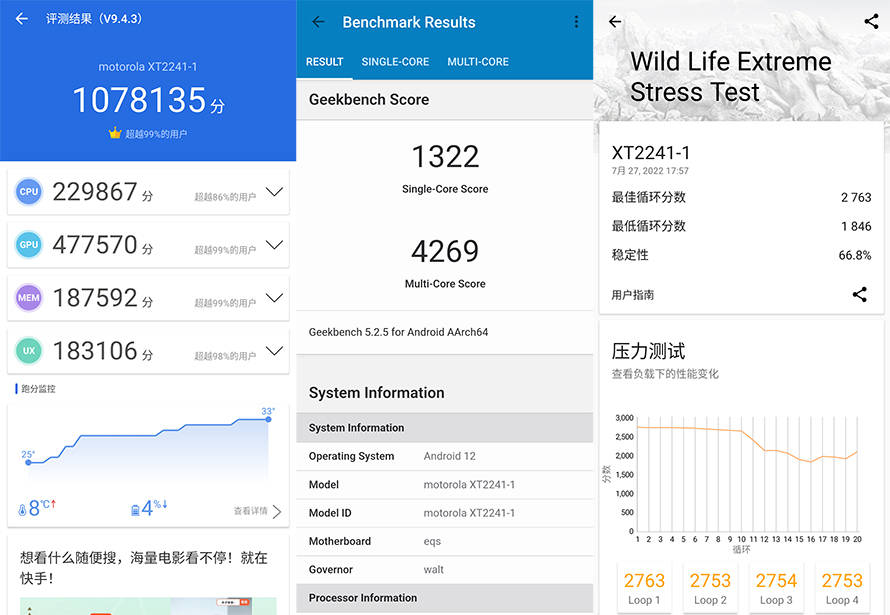Tap the Geekbench back arrow
Image resolution: width=890 pixels, height=615 pixels.
click(x=318, y=22)
